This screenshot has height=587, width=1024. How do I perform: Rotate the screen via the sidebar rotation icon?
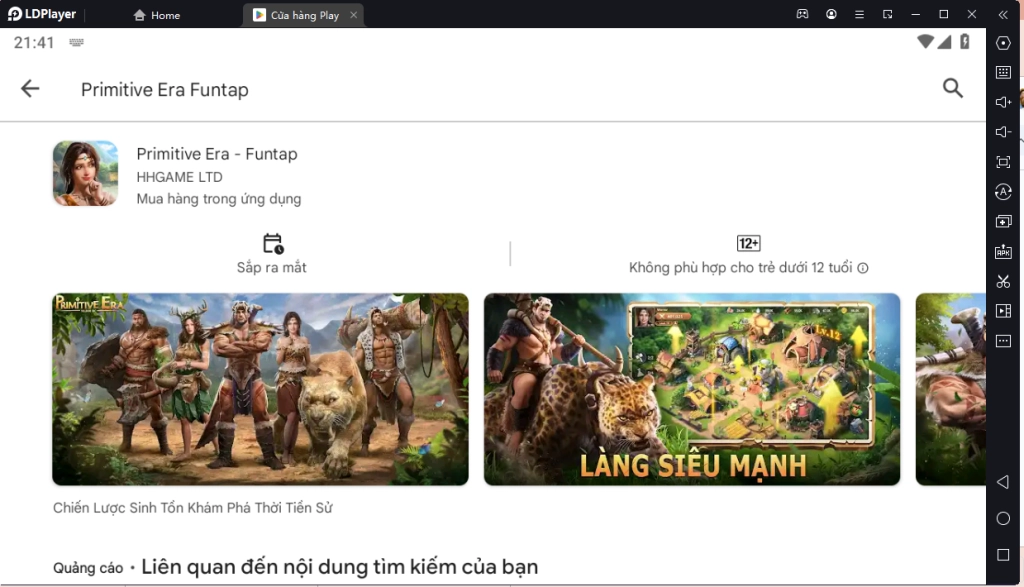click(1004, 191)
